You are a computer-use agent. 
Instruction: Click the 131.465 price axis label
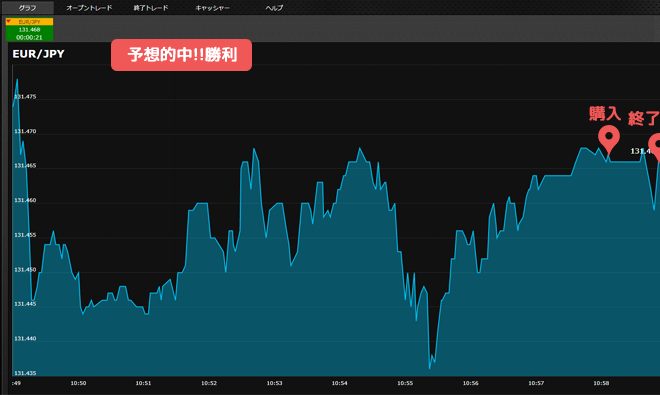(x=25, y=165)
